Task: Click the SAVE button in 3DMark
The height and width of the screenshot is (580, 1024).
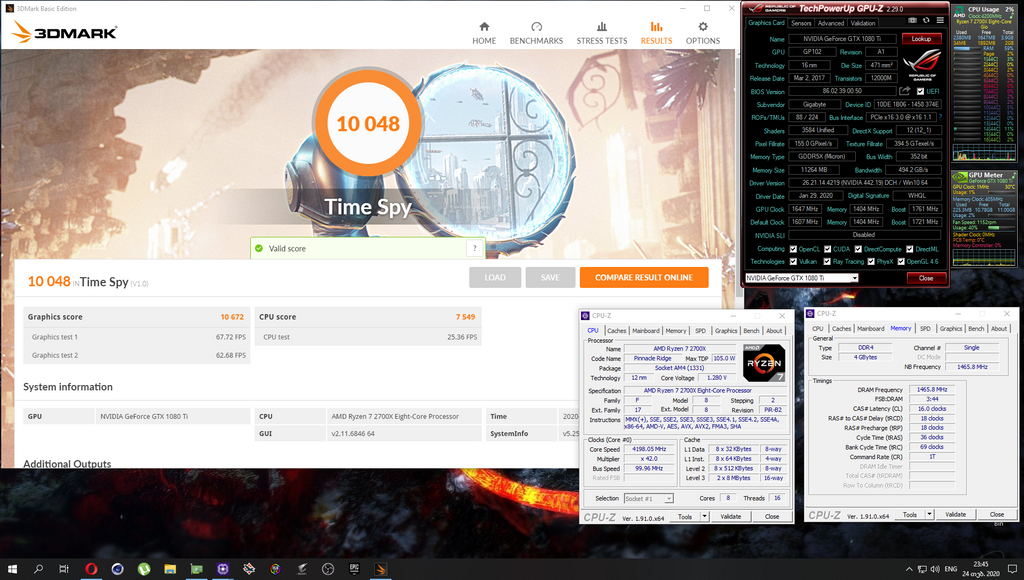Action: (550, 278)
